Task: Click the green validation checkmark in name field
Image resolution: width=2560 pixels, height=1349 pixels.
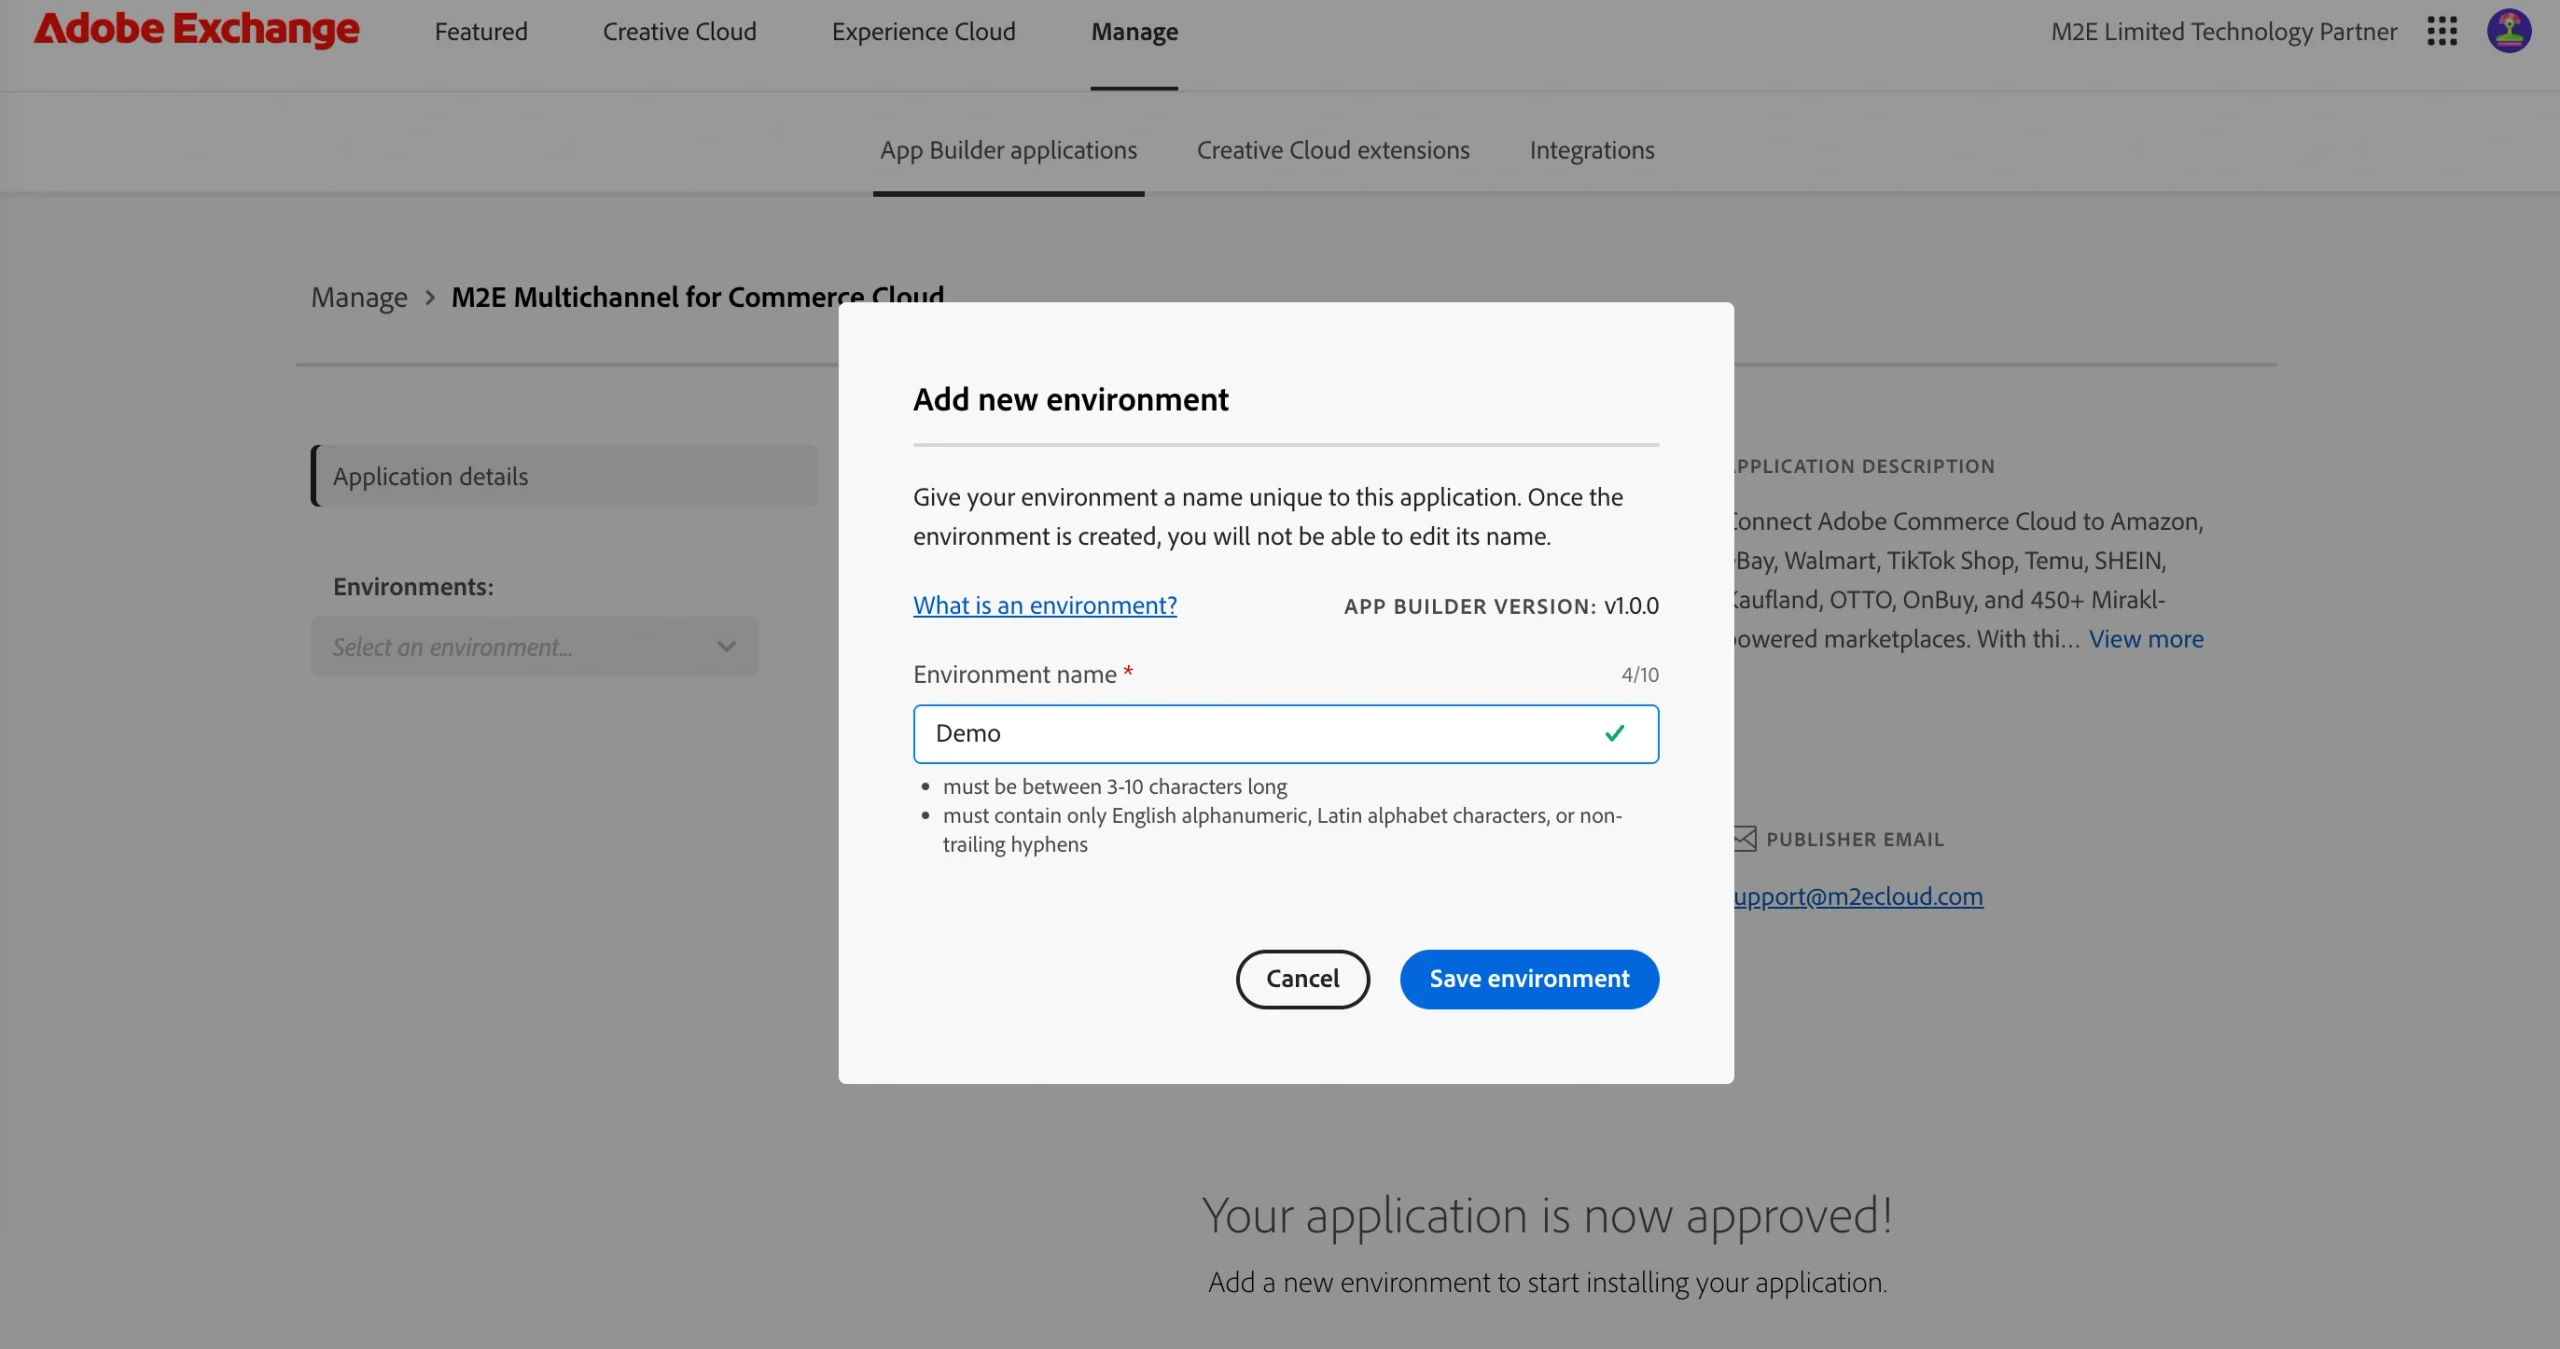Action: click(1614, 733)
